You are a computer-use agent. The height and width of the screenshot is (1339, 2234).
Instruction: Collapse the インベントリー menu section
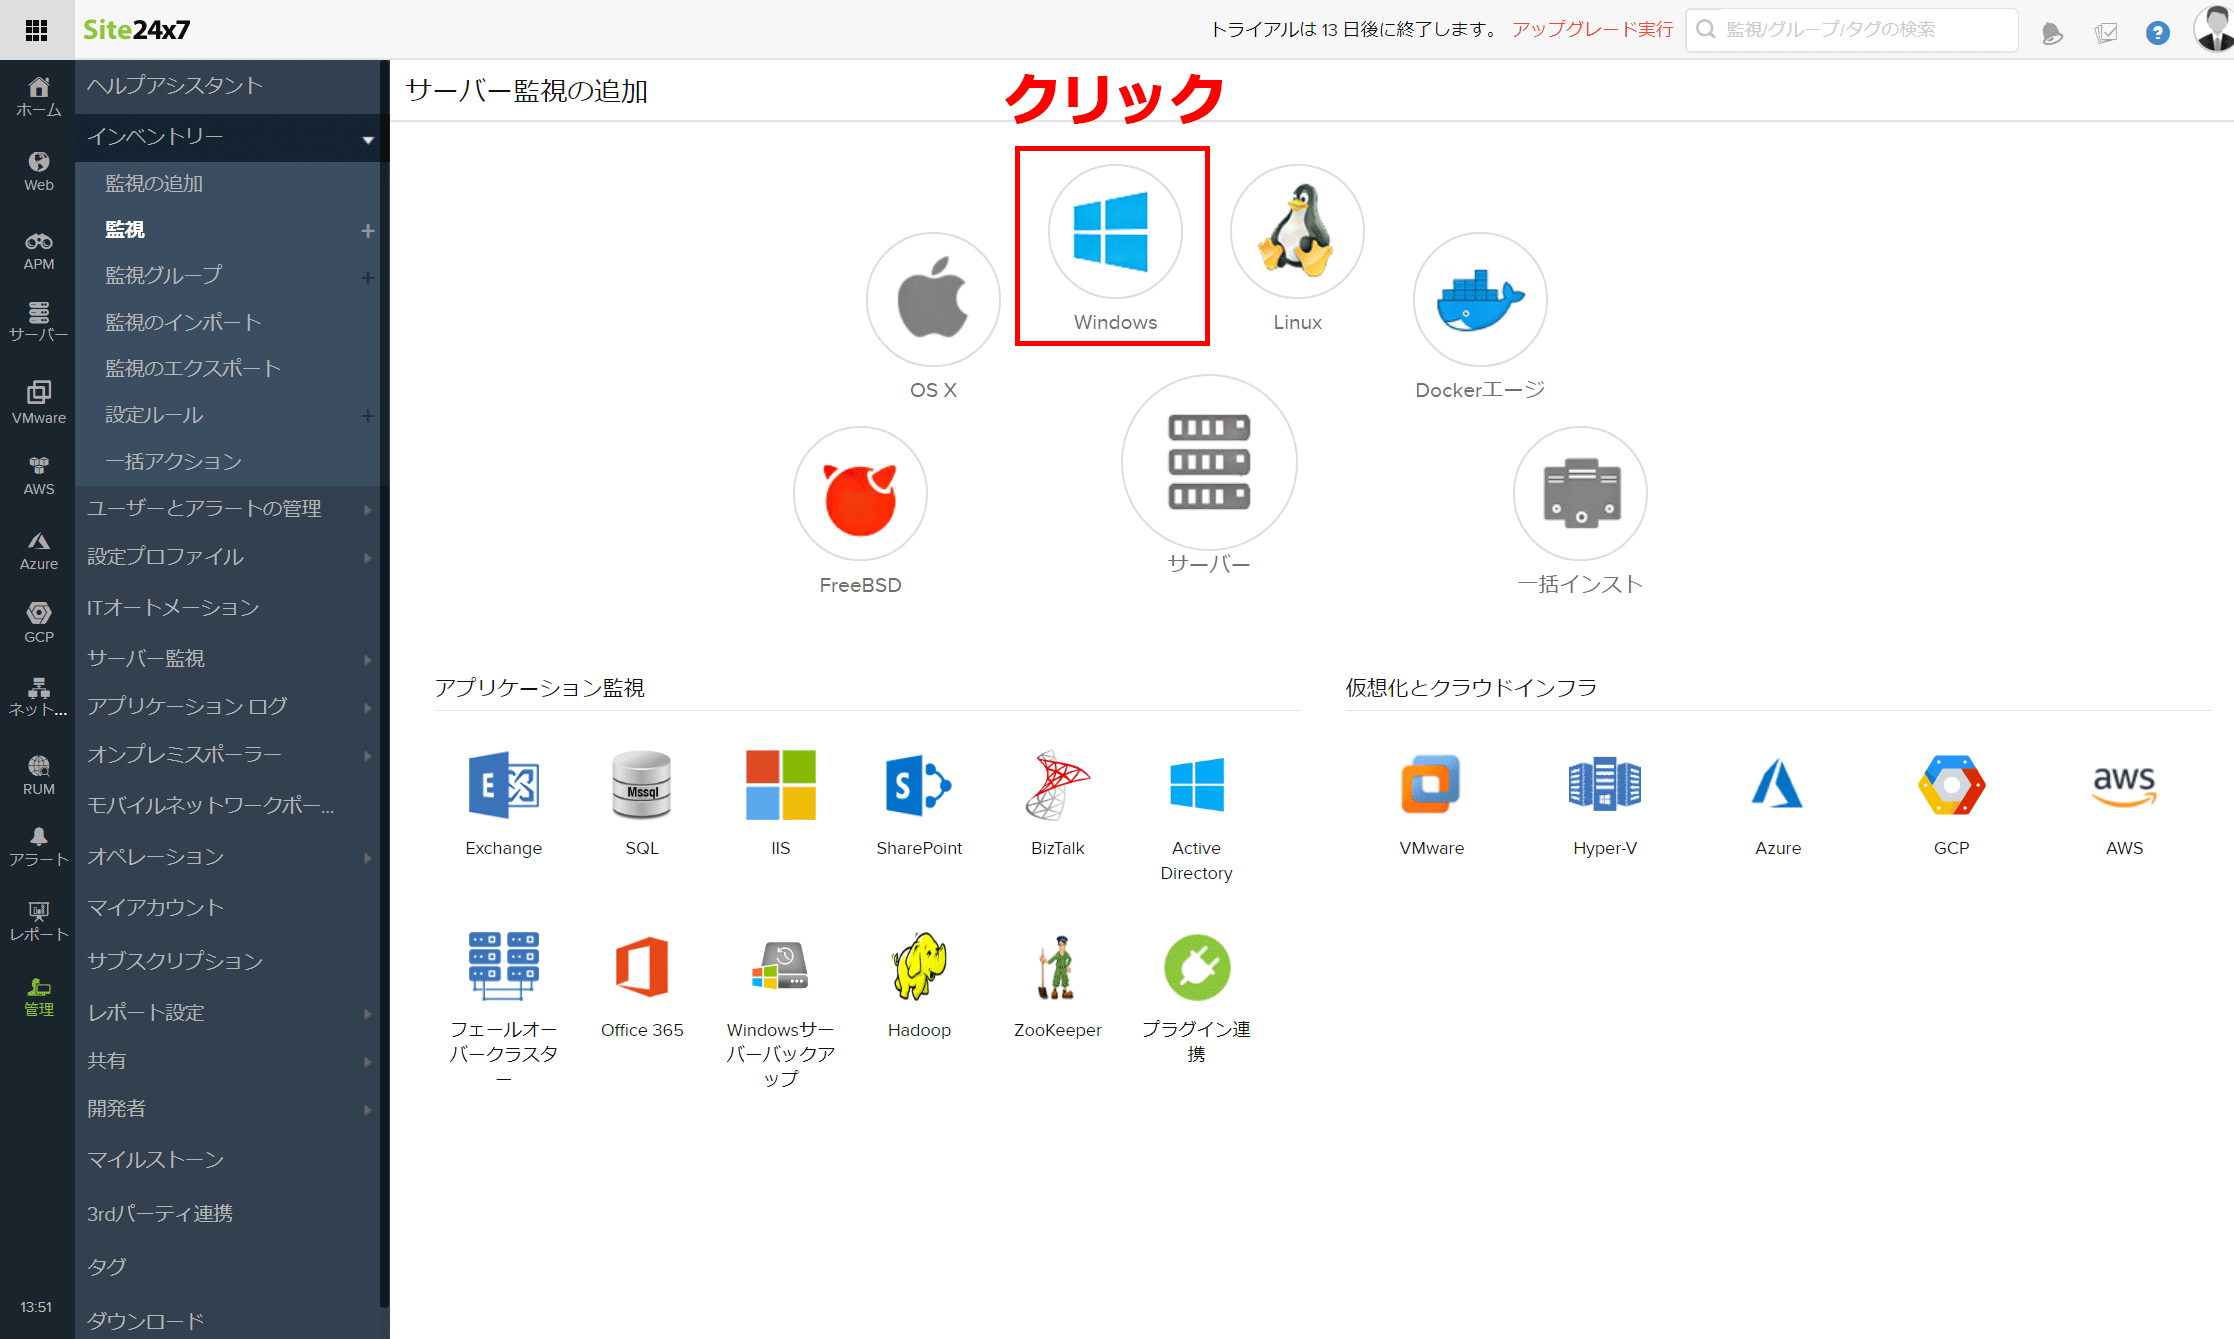(x=368, y=139)
